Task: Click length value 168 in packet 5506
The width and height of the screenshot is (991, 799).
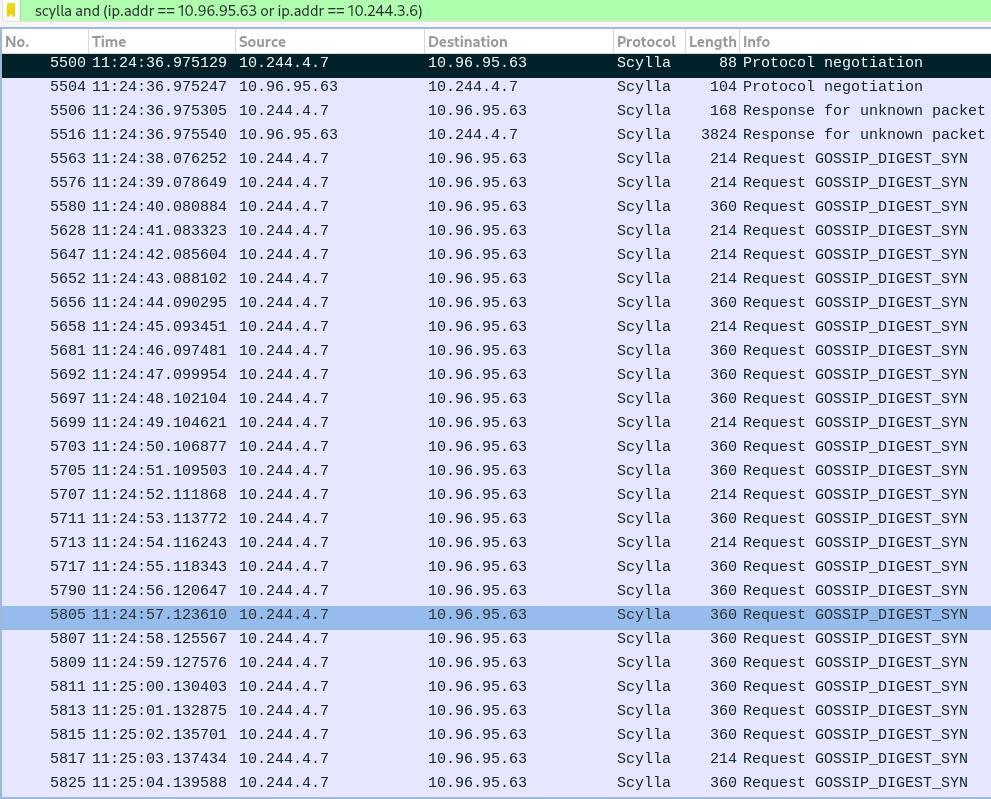Action: (723, 111)
